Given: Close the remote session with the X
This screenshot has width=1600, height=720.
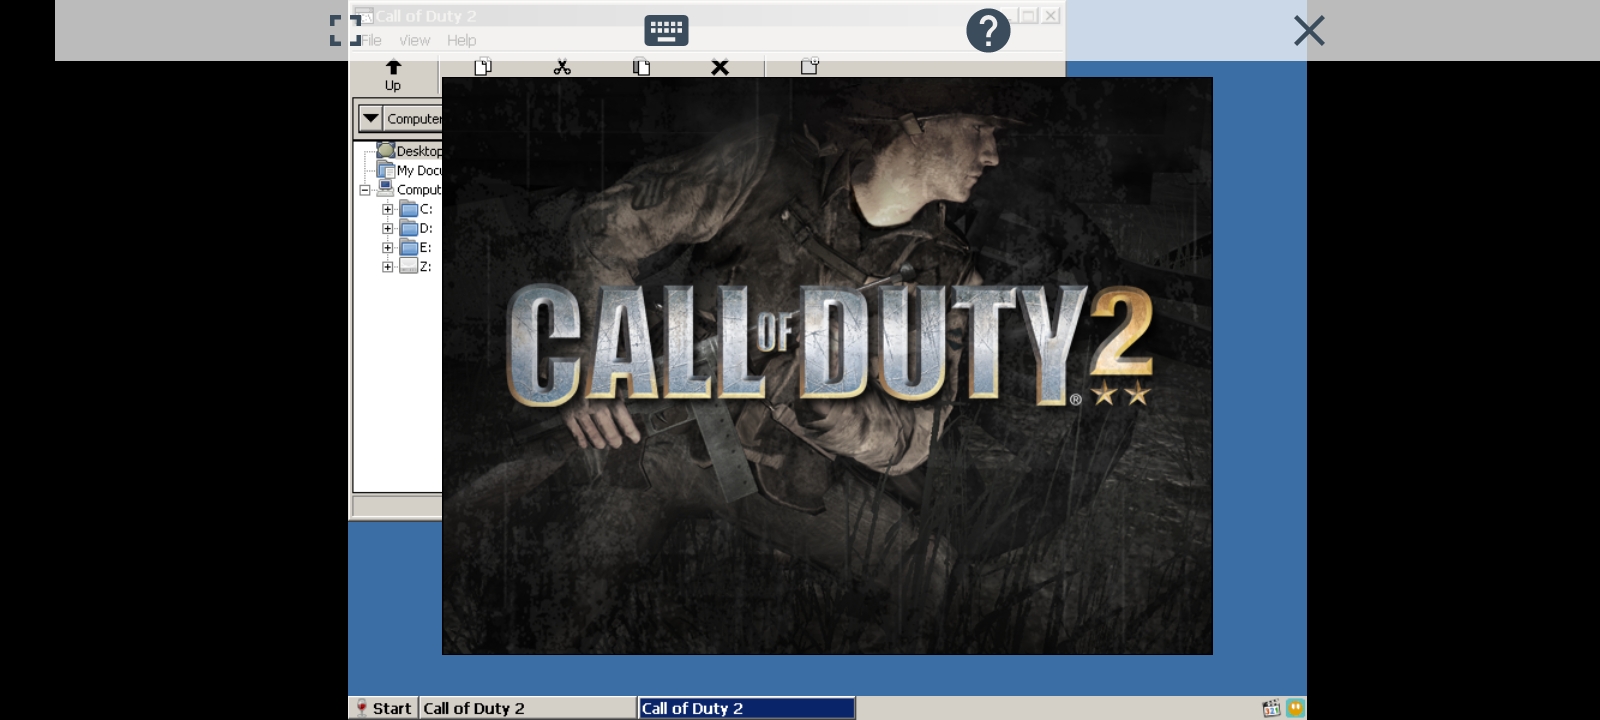Looking at the screenshot, I should pyautogui.click(x=1309, y=31).
